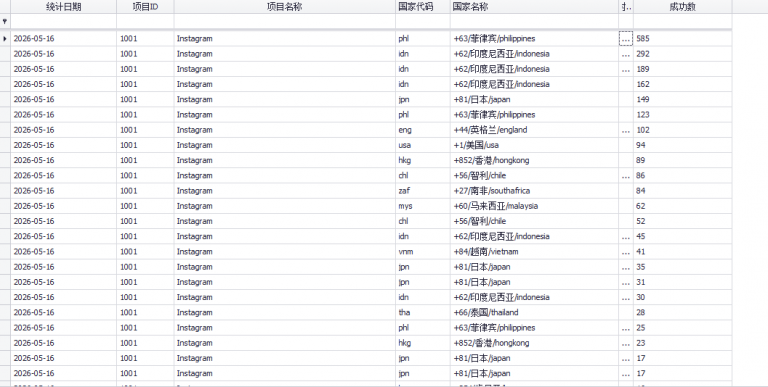Viewport: 768px width, 387px height.
Task: Click the +60/马来西亚/malaysia country cell
Action: coord(534,206)
